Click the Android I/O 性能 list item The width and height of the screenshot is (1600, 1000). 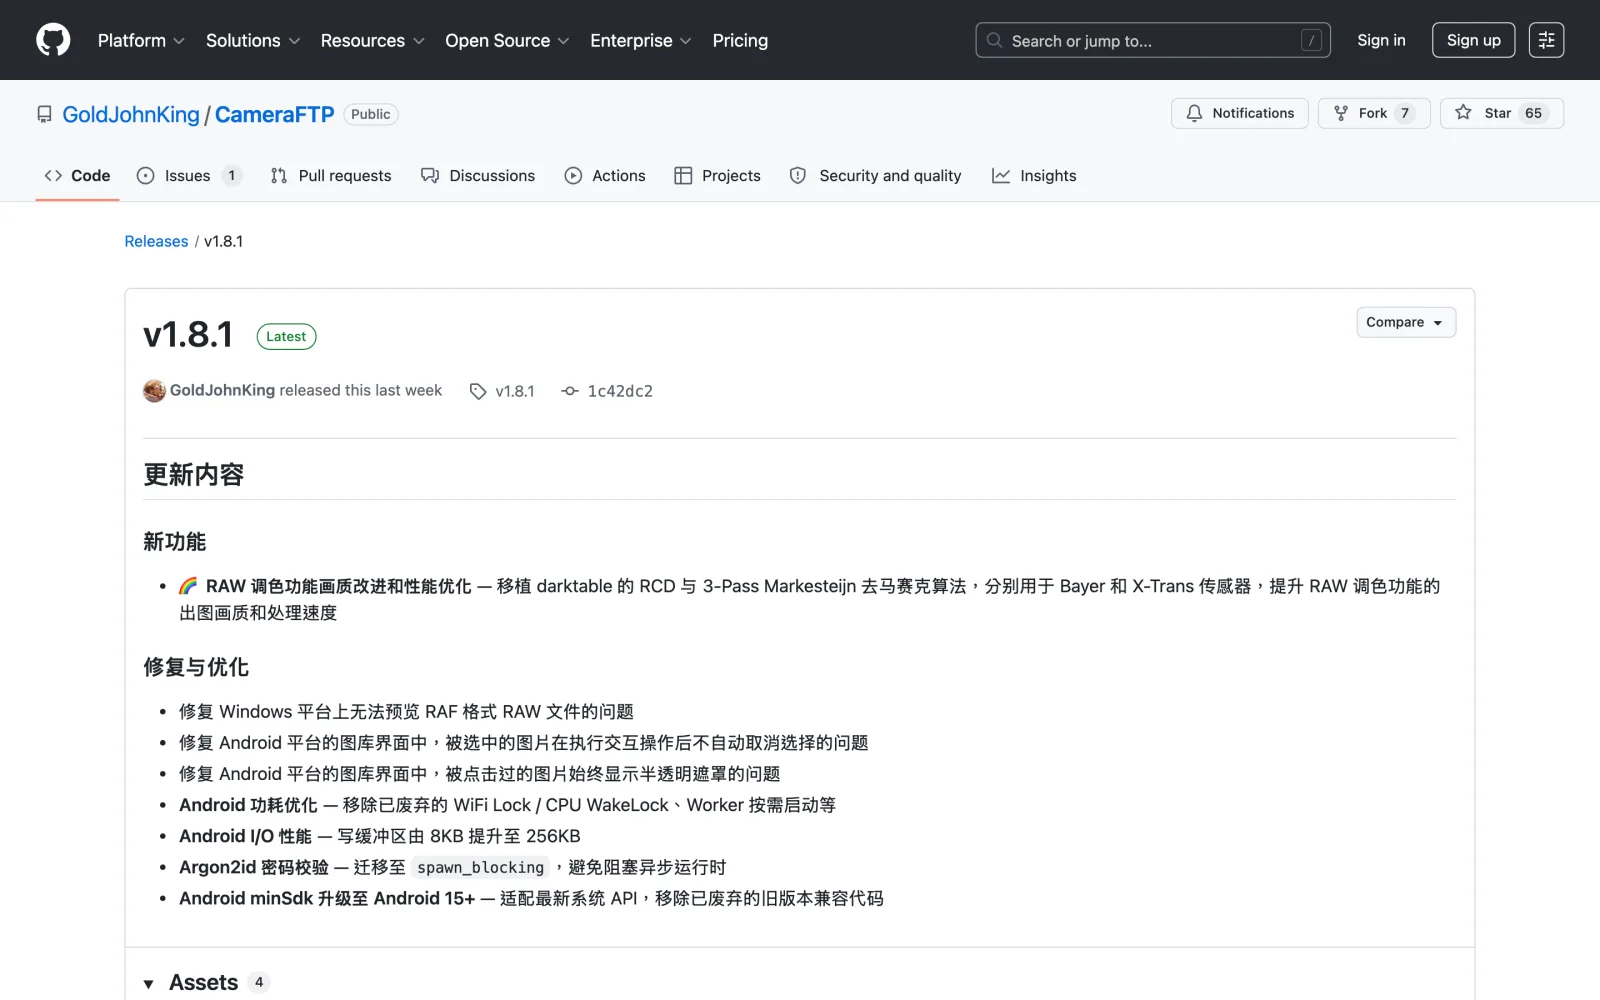pyautogui.click(x=380, y=836)
